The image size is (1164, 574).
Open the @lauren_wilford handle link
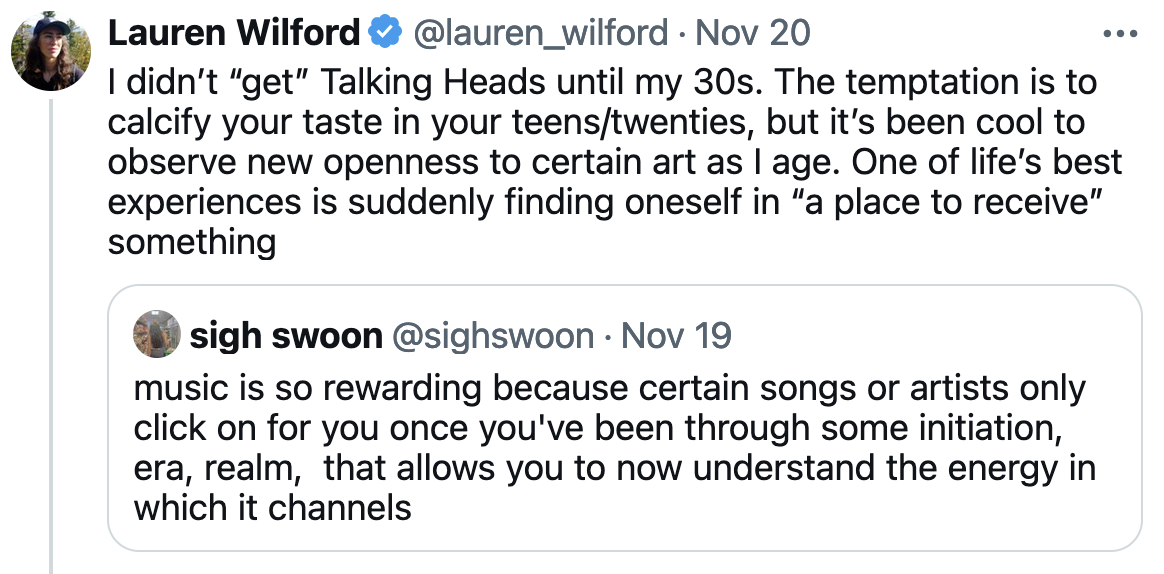(x=540, y=33)
